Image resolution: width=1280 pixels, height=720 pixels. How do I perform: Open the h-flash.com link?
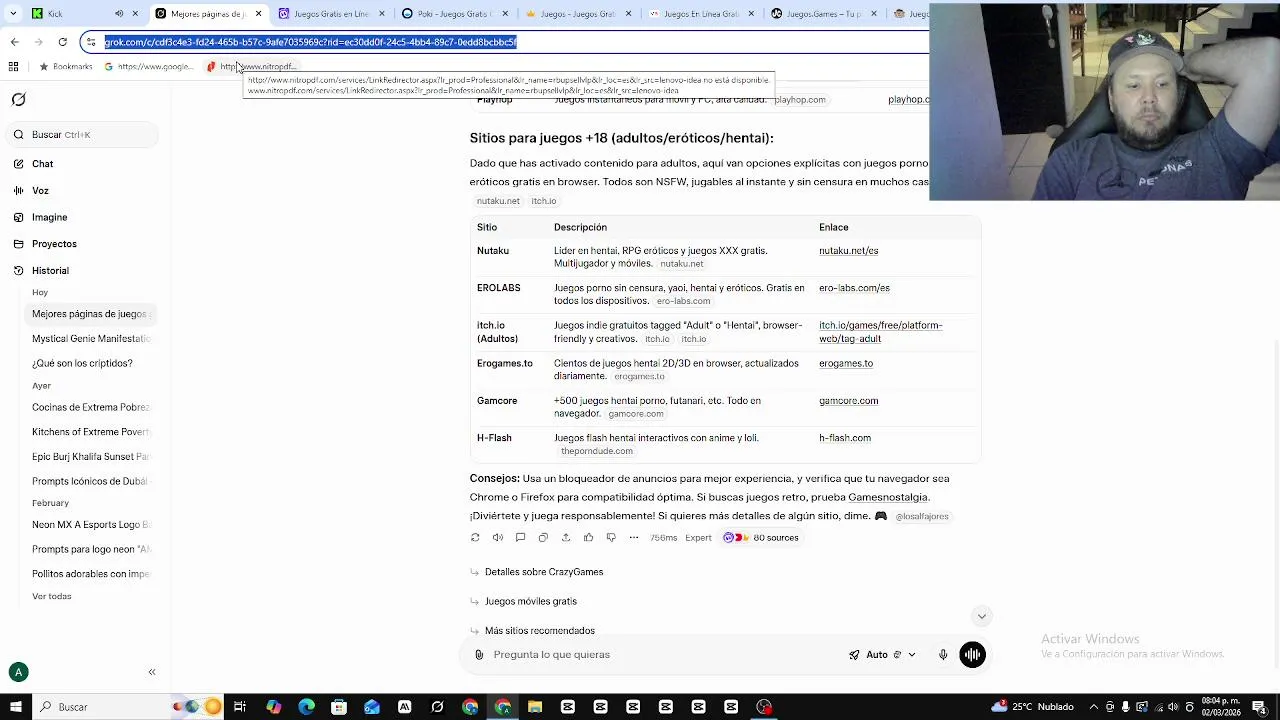pyautogui.click(x=845, y=438)
